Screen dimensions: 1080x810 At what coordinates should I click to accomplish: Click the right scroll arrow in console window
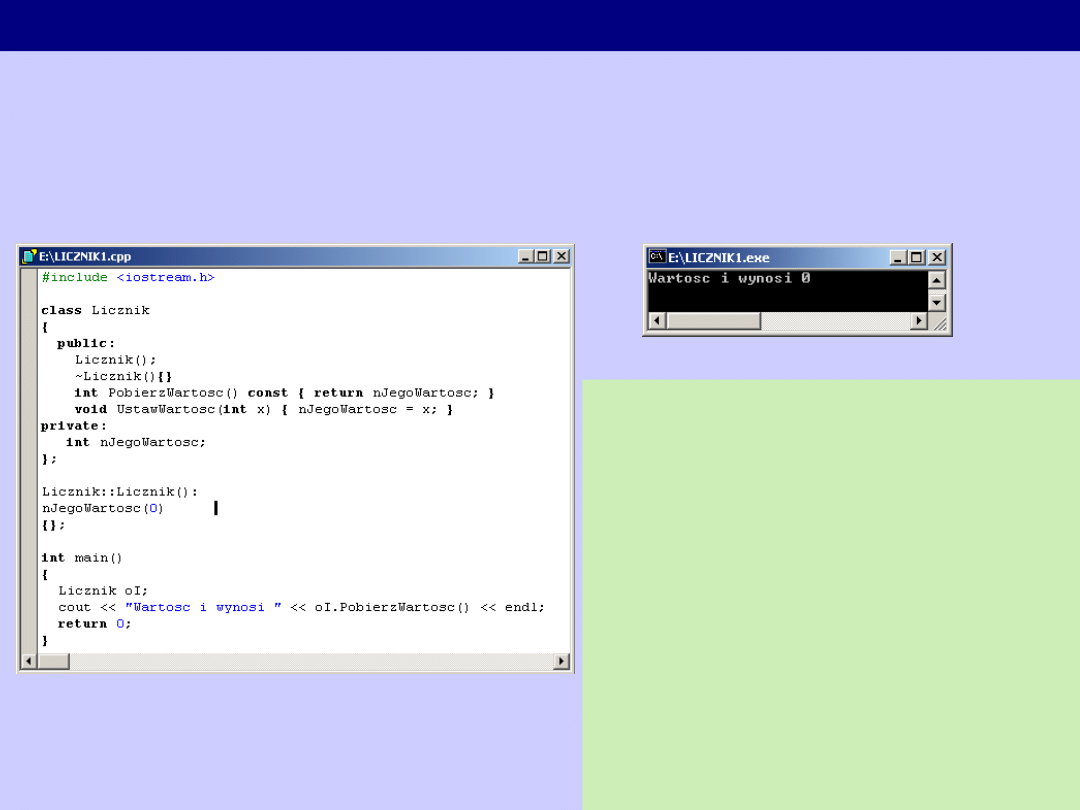pyautogui.click(x=919, y=320)
